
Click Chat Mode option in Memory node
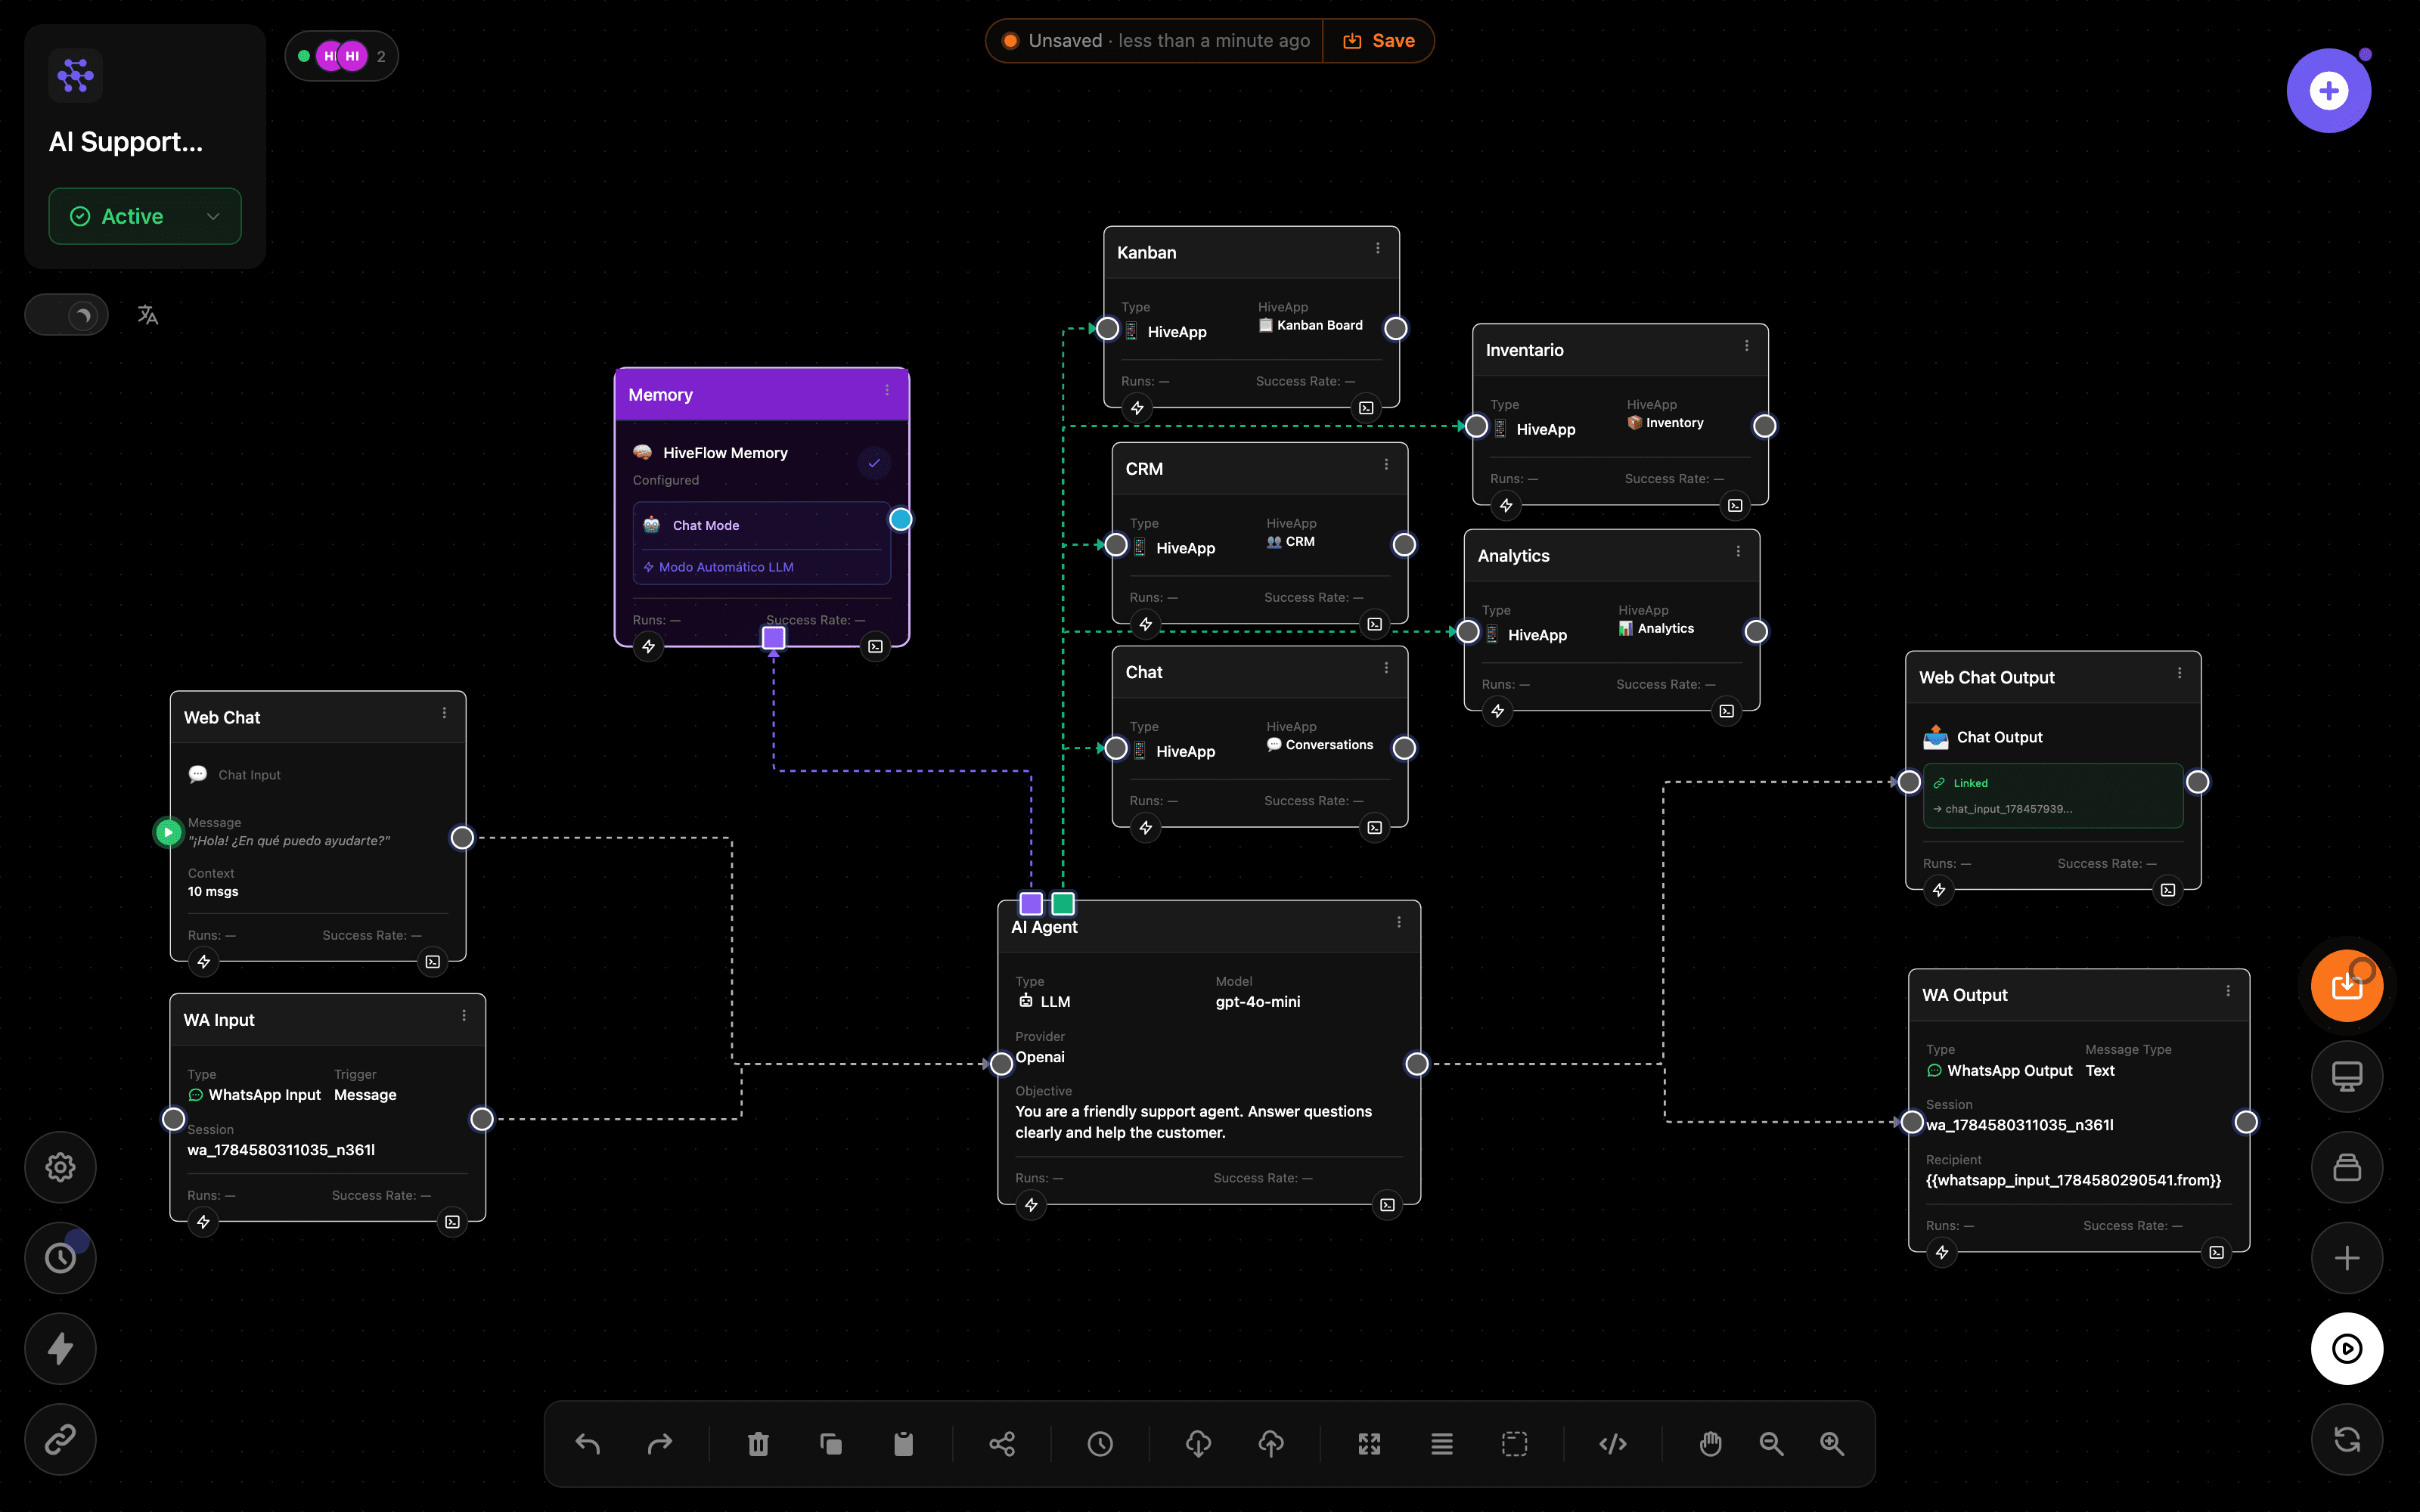pyautogui.click(x=761, y=525)
